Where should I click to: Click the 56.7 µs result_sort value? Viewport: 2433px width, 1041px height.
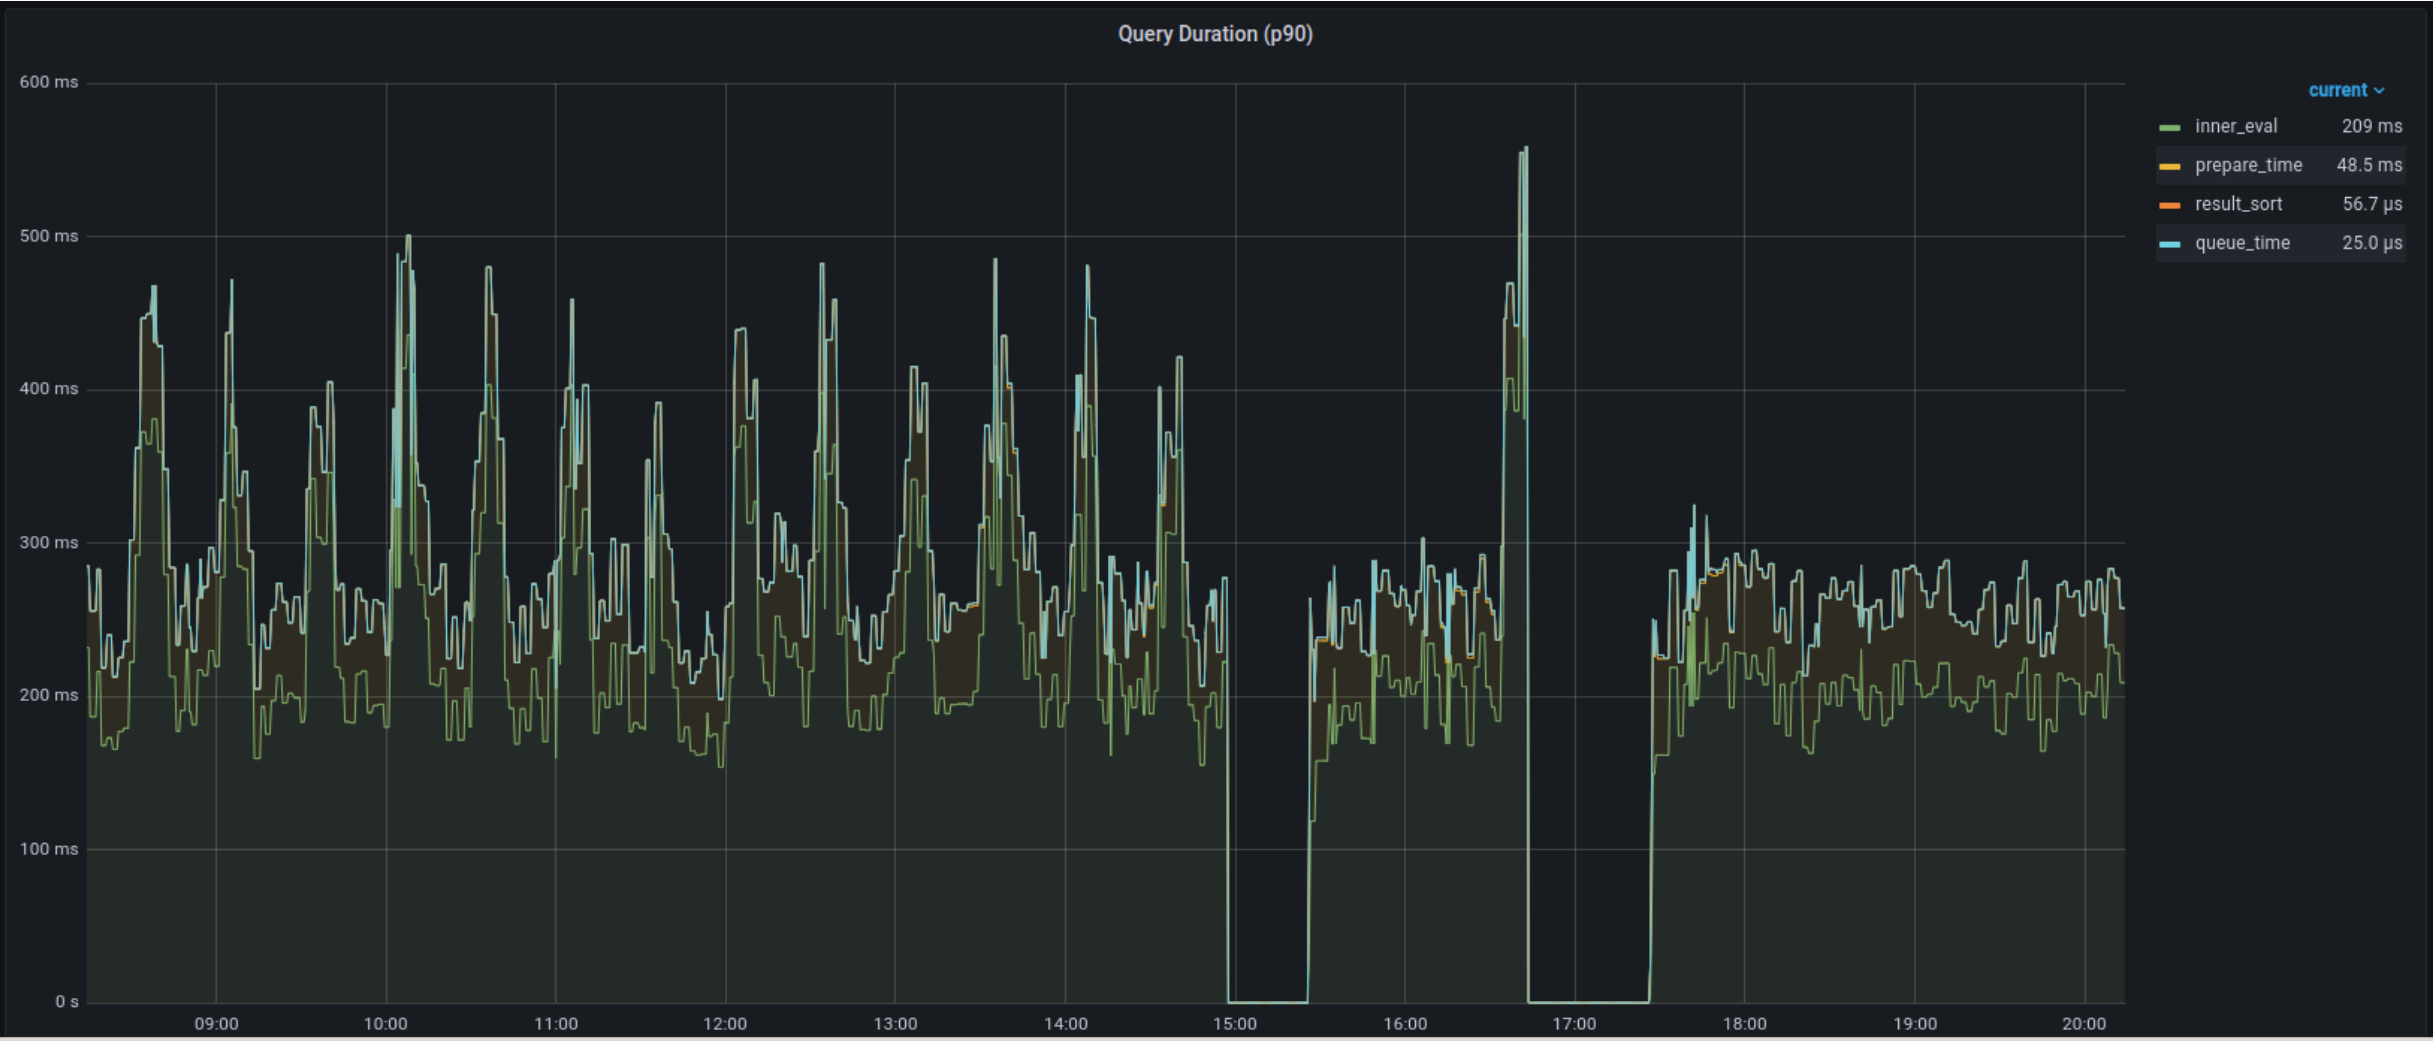(2372, 204)
